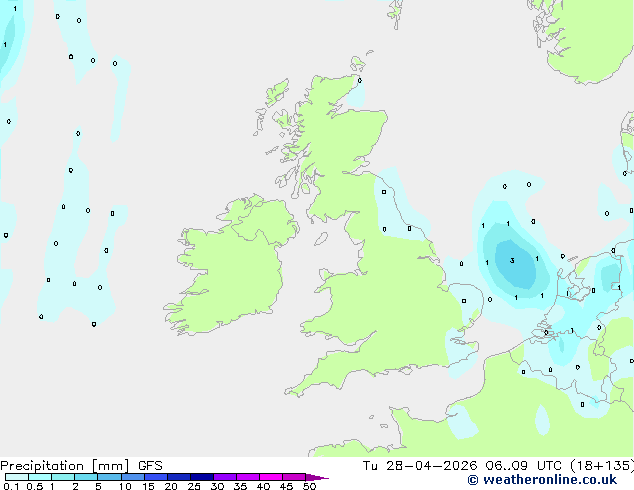Click legend swatch between 30 and 35

pyautogui.click(x=225, y=477)
